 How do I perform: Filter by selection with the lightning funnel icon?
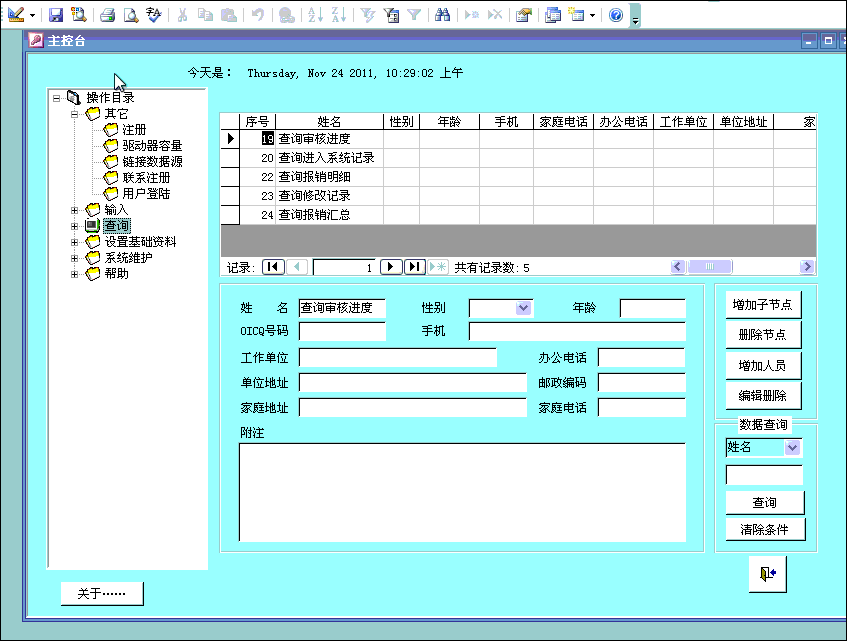click(x=368, y=15)
